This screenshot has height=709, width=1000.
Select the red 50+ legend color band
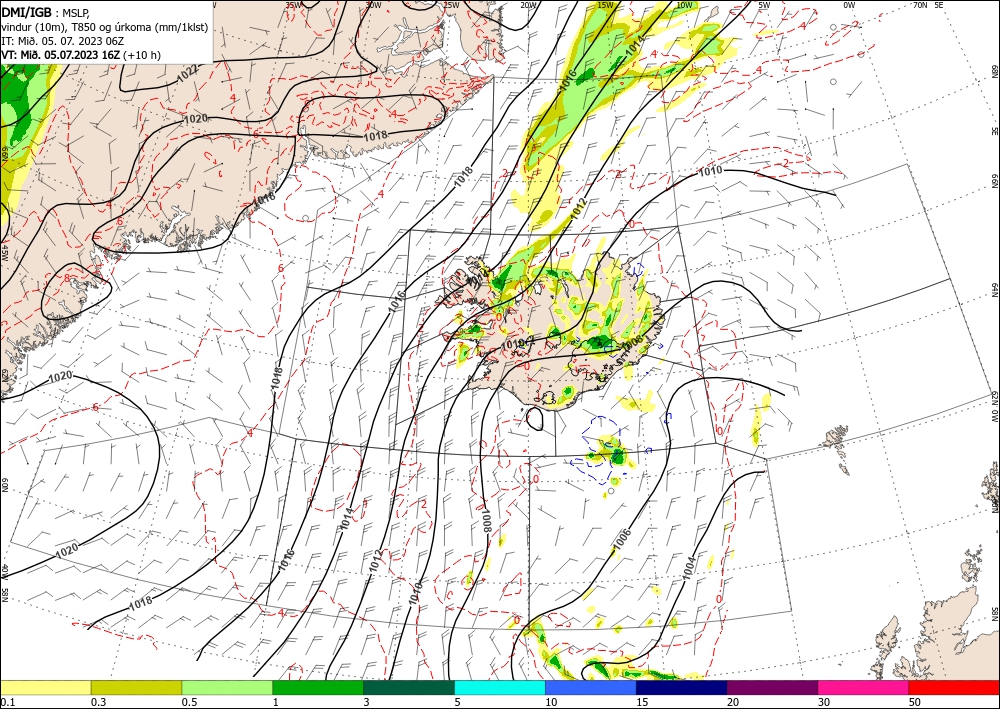point(954,687)
